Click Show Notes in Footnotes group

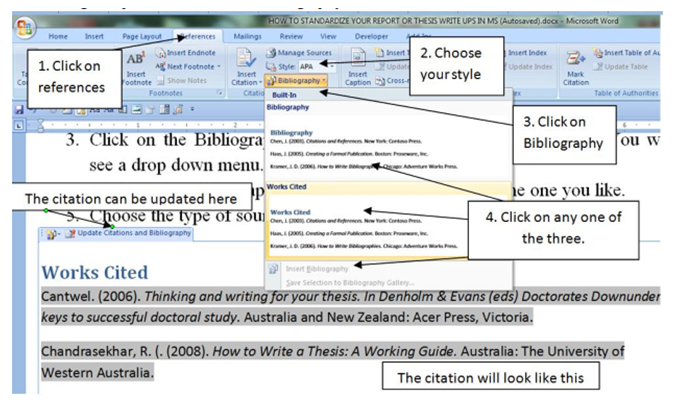click(182, 80)
